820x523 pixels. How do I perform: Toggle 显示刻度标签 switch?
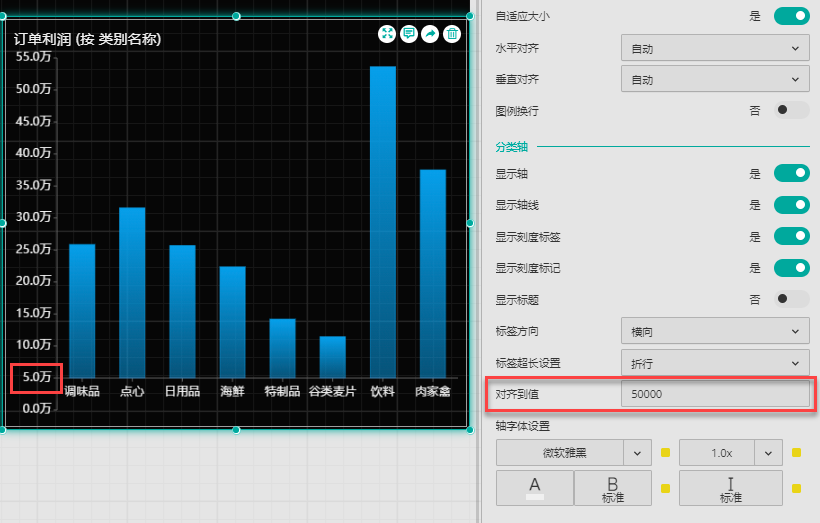coord(792,236)
